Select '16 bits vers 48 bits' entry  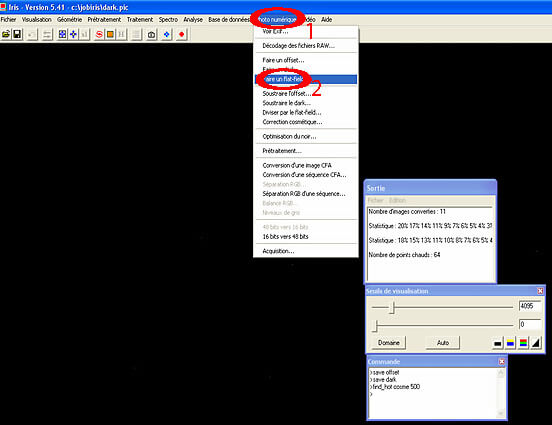(286, 237)
